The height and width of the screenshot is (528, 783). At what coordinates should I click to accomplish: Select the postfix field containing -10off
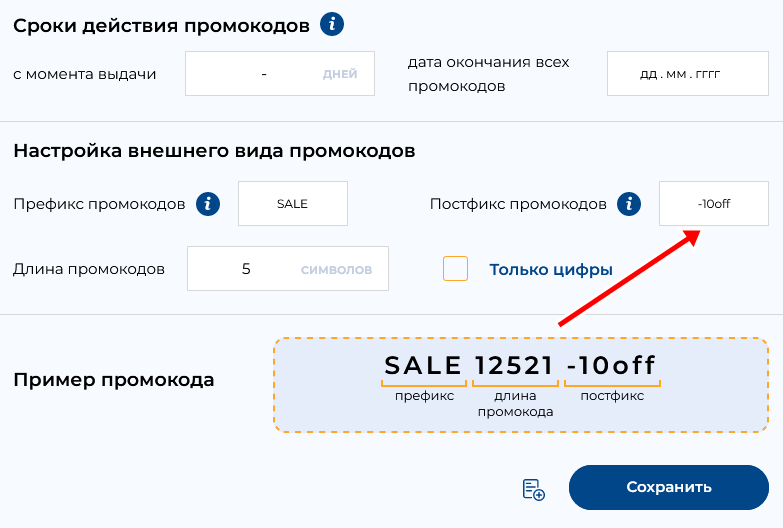point(714,204)
